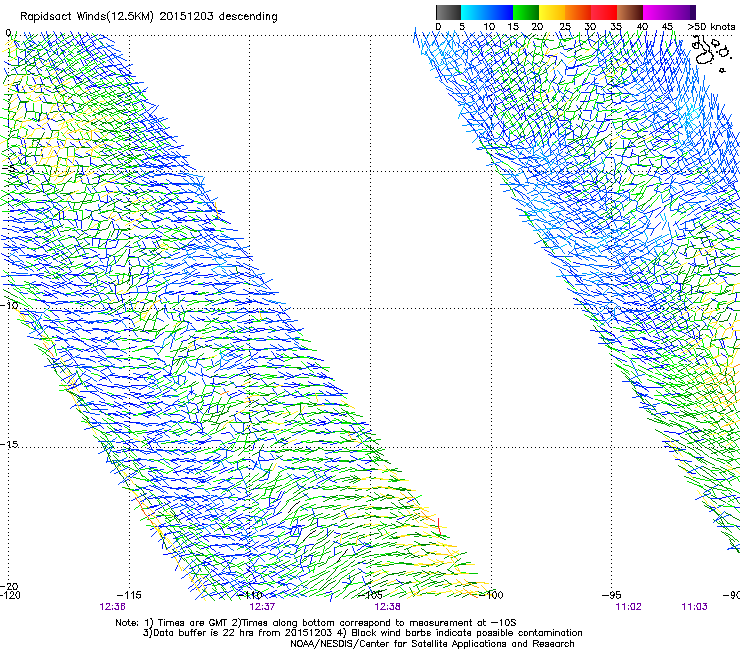Image resolution: width=740 pixels, height=650 pixels.
Task: Click the NOAA/NESDIS credit line
Action: click(432, 644)
